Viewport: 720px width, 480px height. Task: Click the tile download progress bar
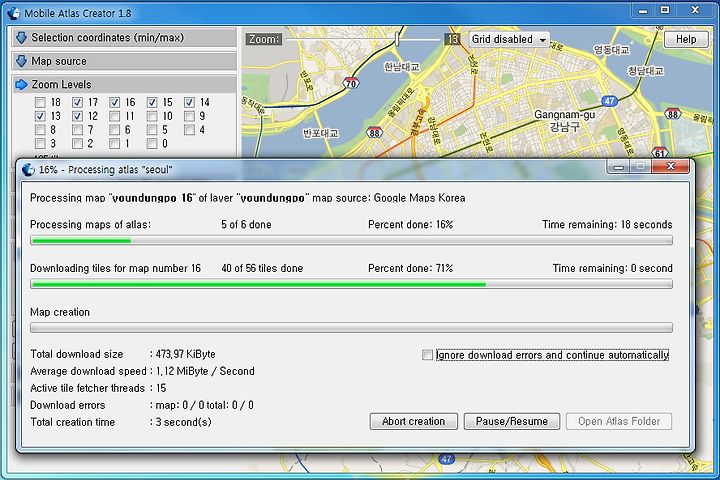tap(351, 284)
